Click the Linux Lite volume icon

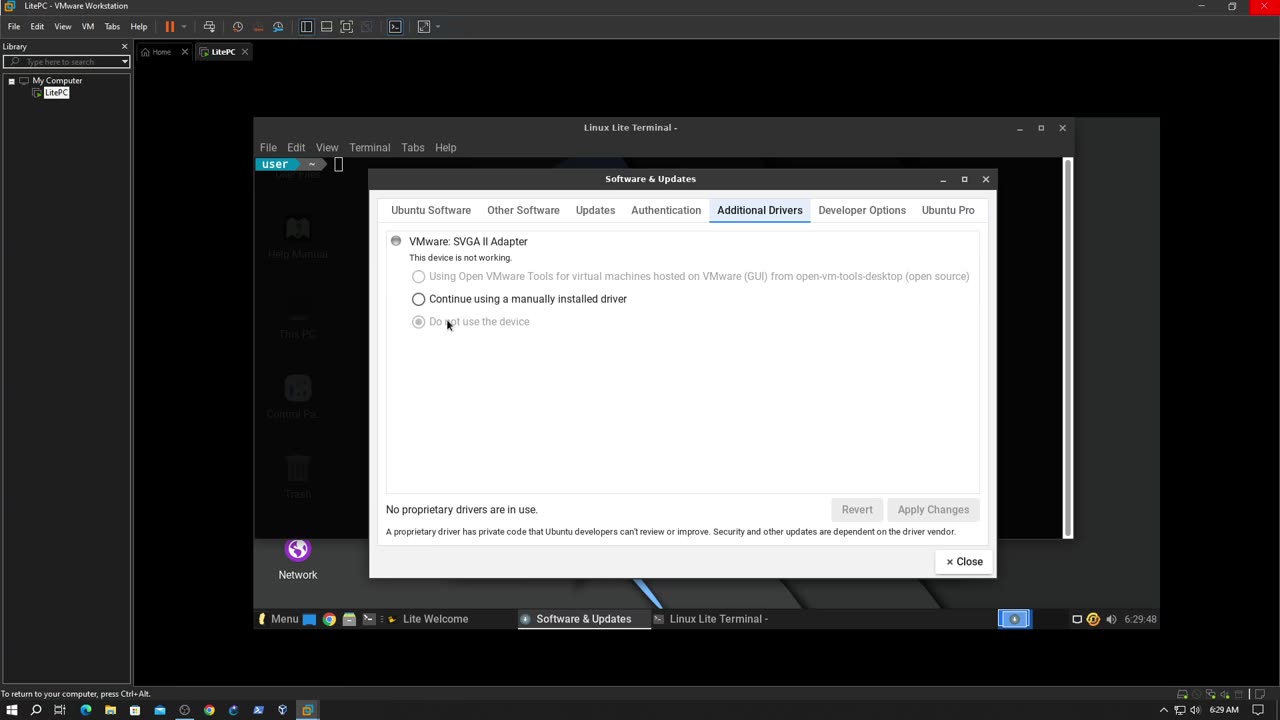(x=1111, y=619)
